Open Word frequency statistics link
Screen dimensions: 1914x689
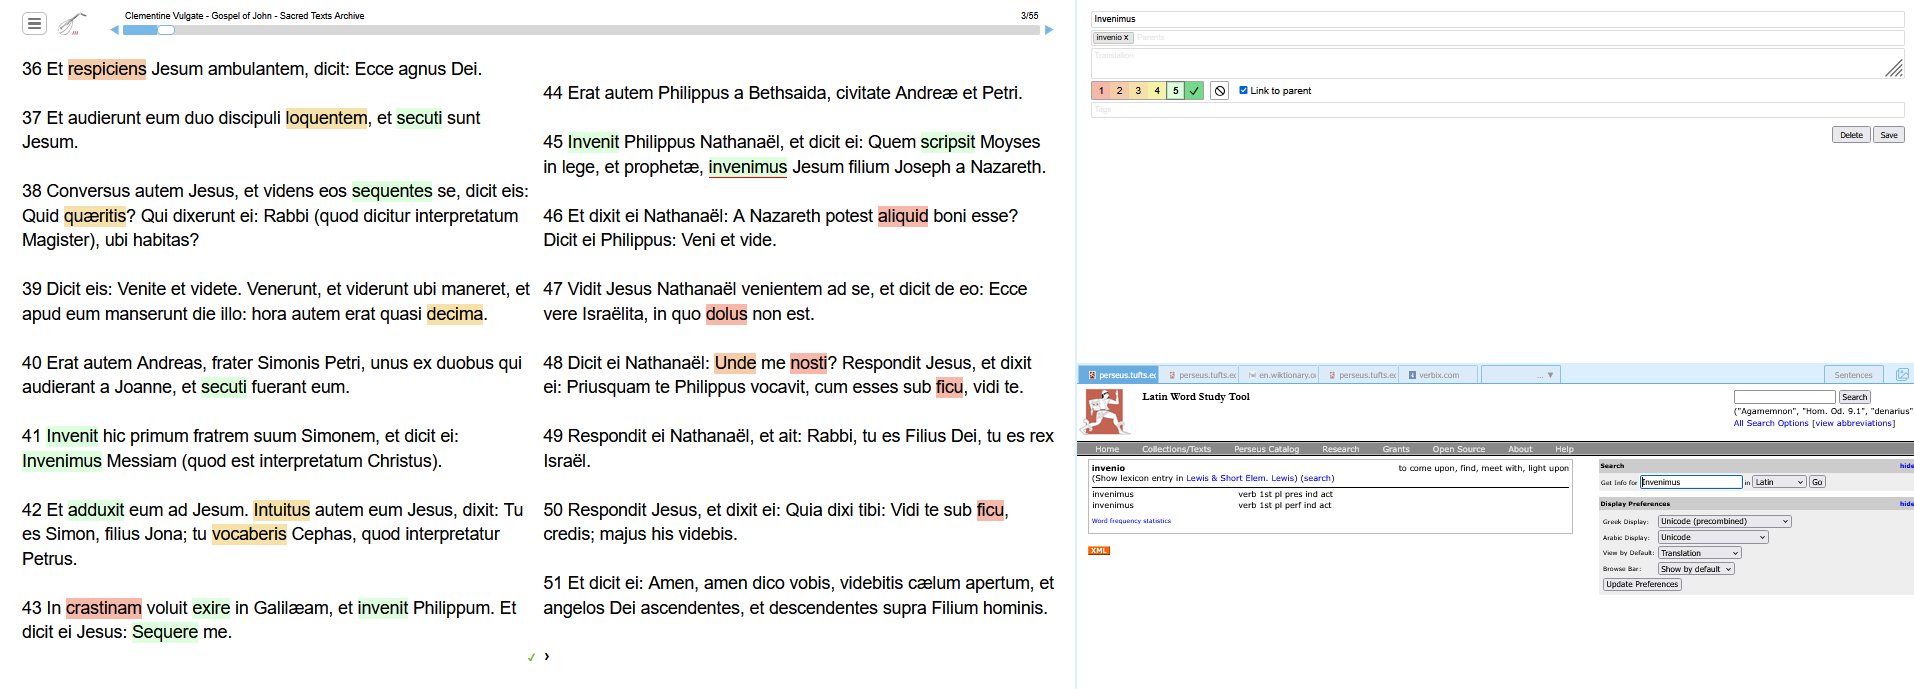[1131, 521]
